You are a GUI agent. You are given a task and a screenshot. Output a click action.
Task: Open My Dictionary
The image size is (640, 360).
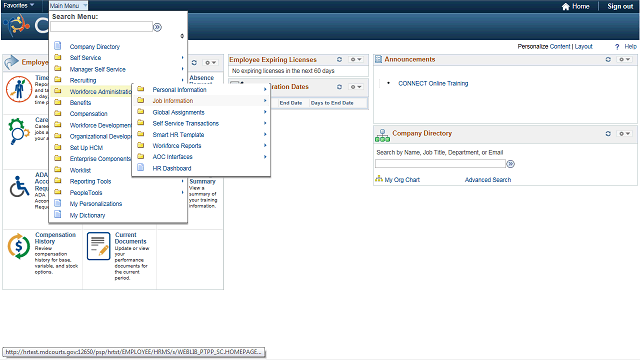tap(87, 215)
